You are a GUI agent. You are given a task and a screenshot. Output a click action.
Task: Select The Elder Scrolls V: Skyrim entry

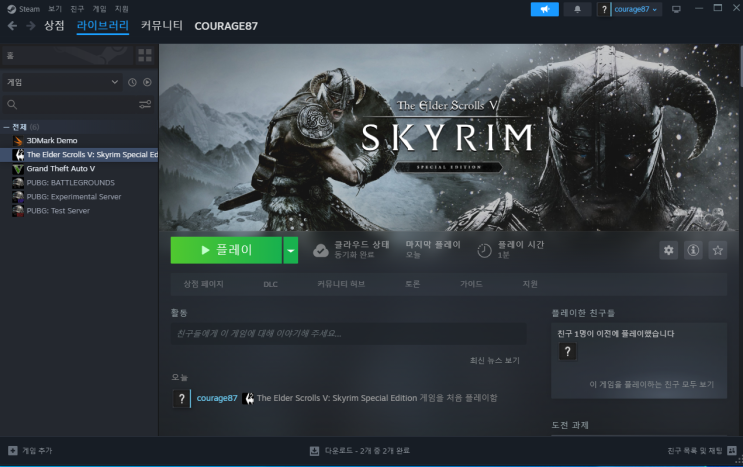point(79,155)
